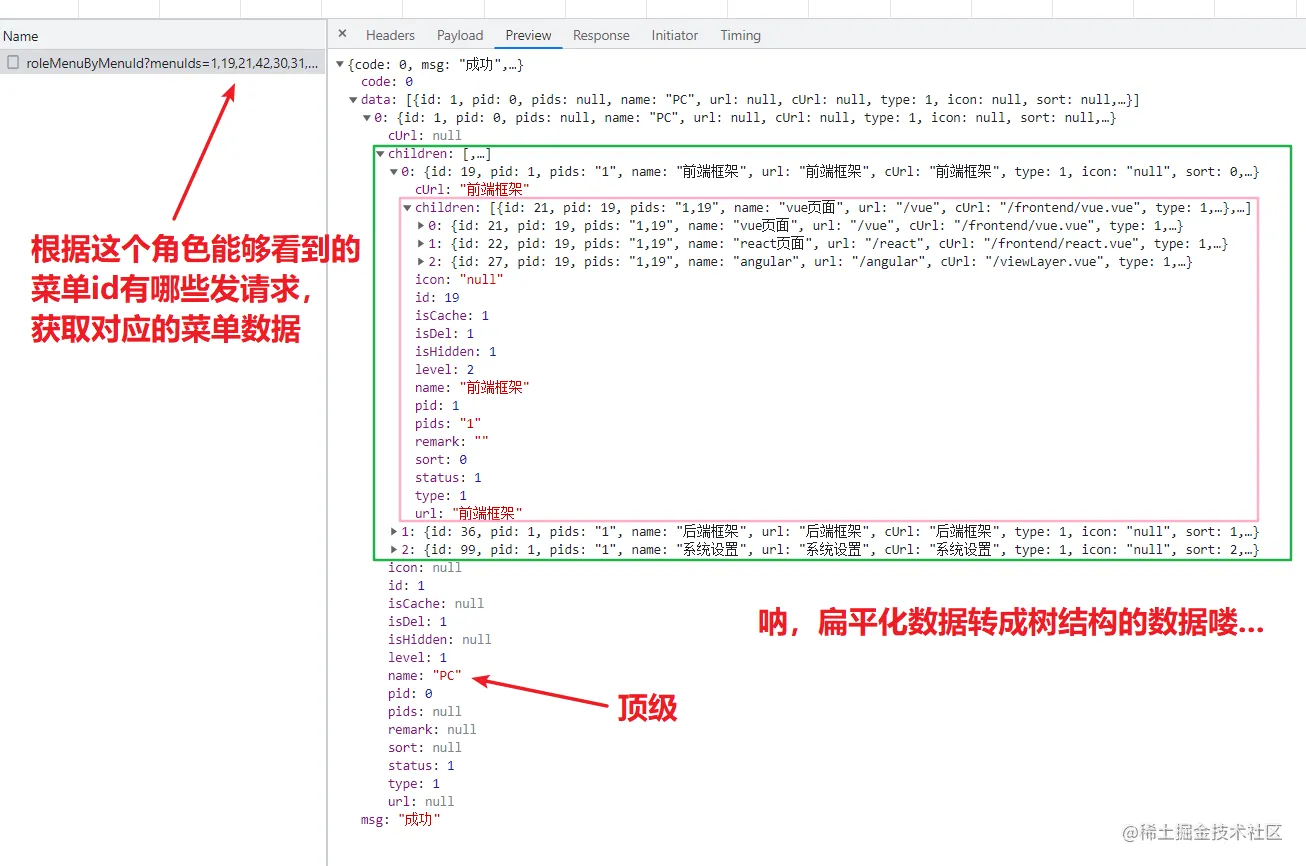Click the url: "前端框架" property

click(x=469, y=514)
